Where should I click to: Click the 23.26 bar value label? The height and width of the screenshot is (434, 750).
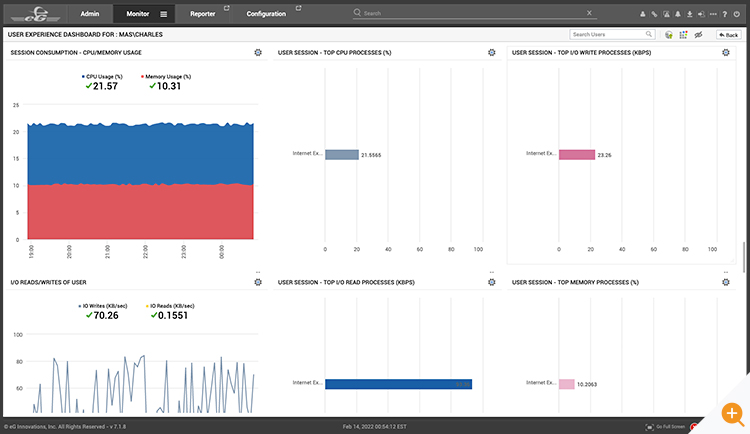point(604,155)
